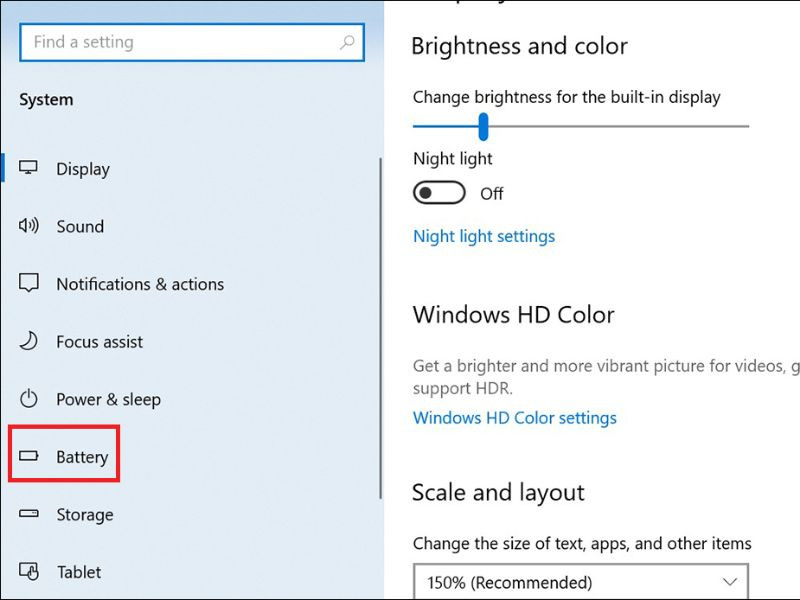
Task: Click the Battery icon in sidebar
Action: pos(29,455)
